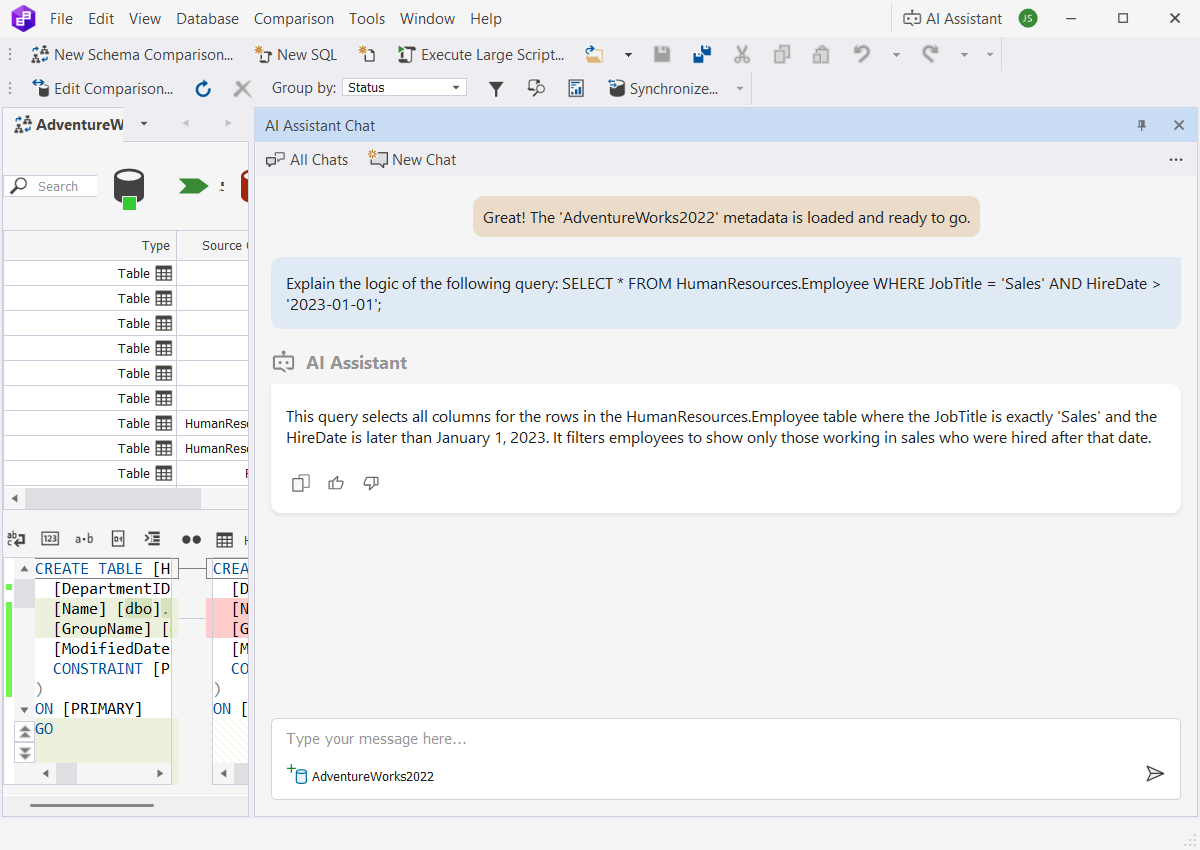Click the source database cylinder icon
The width and height of the screenshot is (1200, 850).
(128, 187)
